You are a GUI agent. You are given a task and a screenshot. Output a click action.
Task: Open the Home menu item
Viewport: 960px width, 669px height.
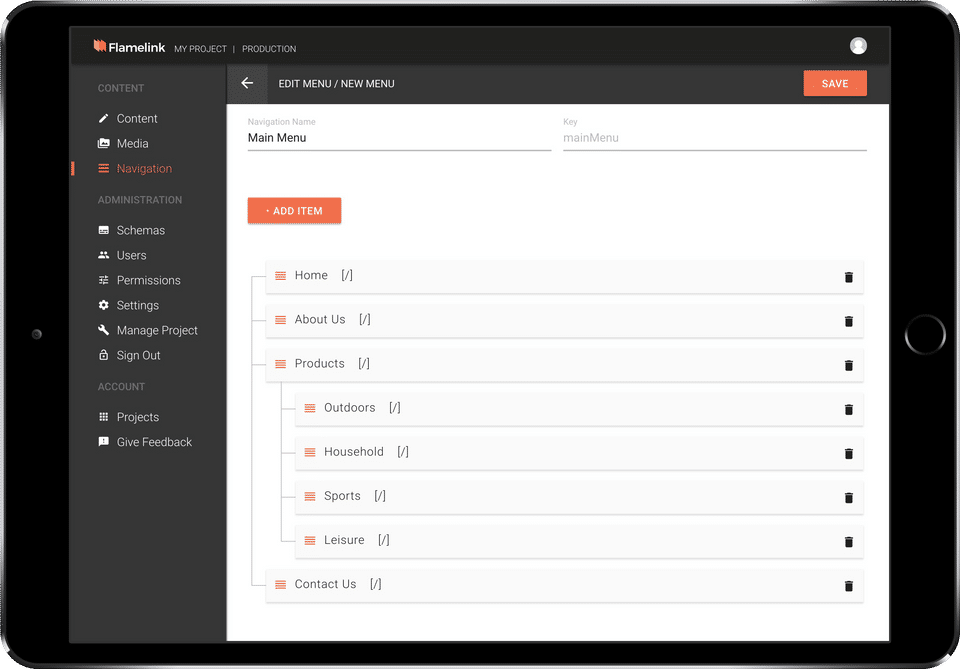pyautogui.click(x=564, y=277)
